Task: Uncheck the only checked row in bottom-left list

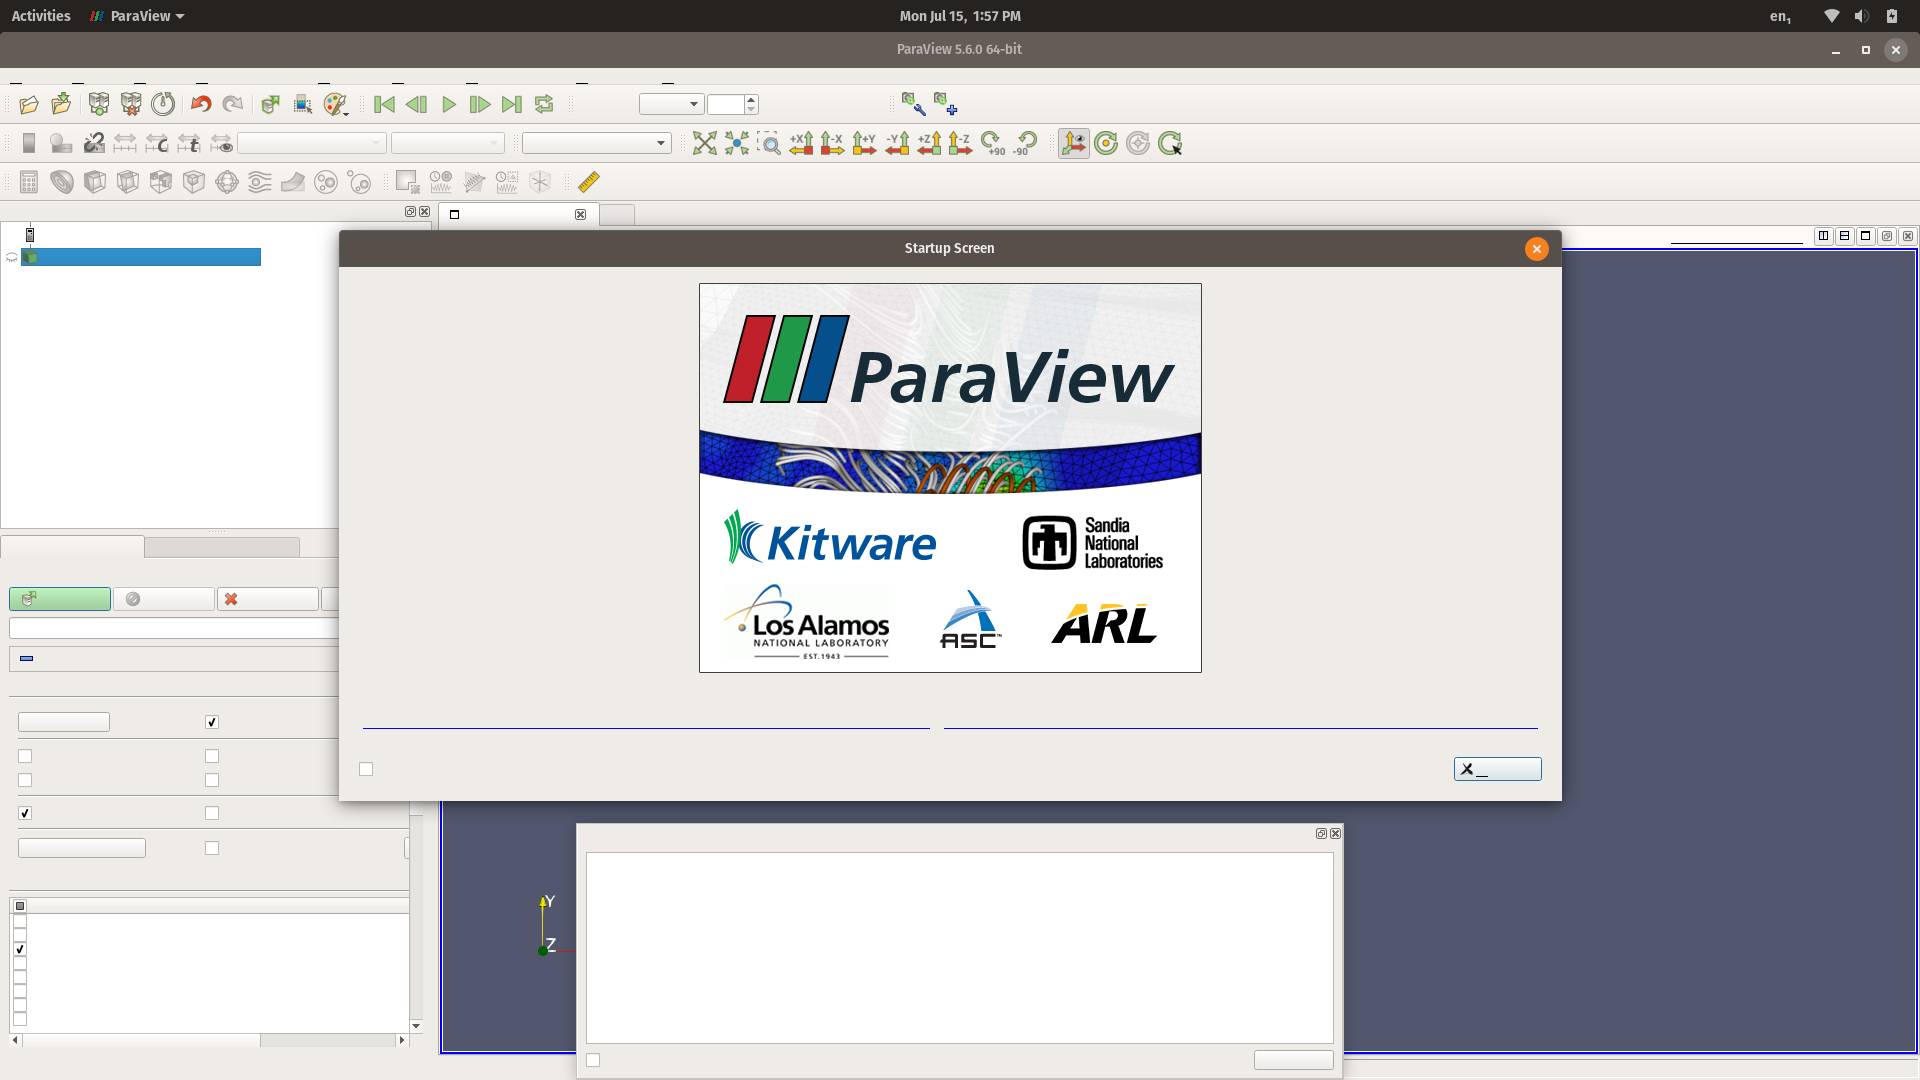Action: 20,949
